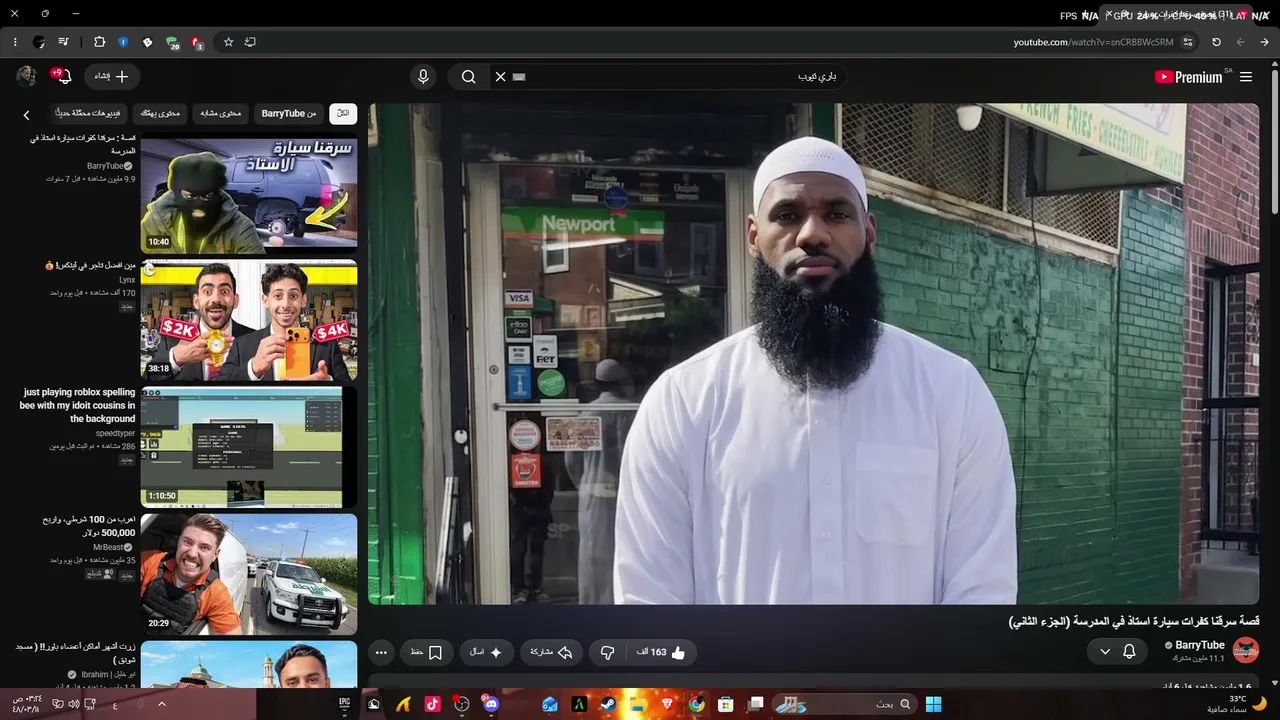Select the 'محتوى يهمّك' filter chip

pos(160,113)
